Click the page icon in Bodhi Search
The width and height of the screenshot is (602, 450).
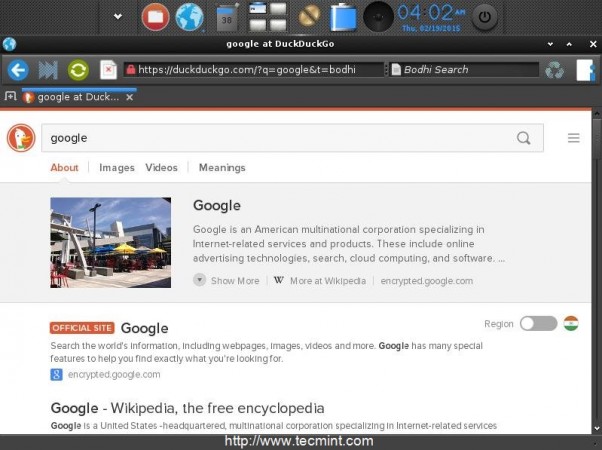(396, 69)
